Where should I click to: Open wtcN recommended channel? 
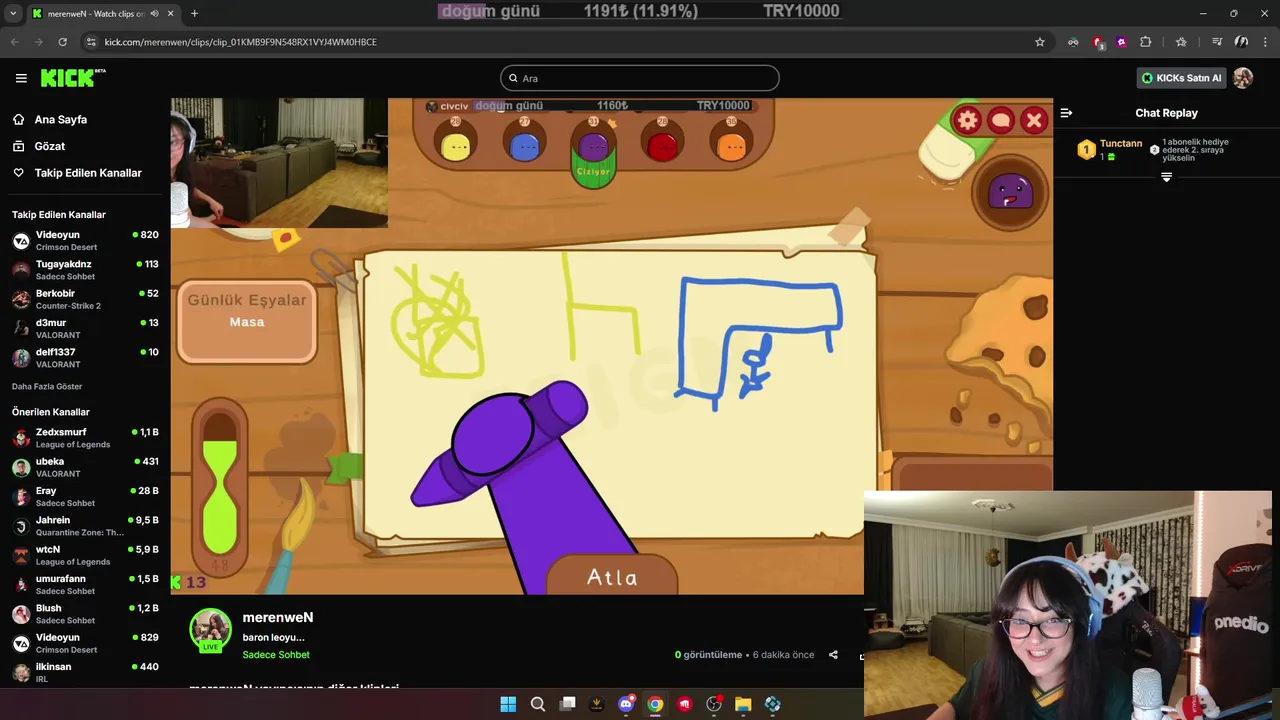(85, 555)
